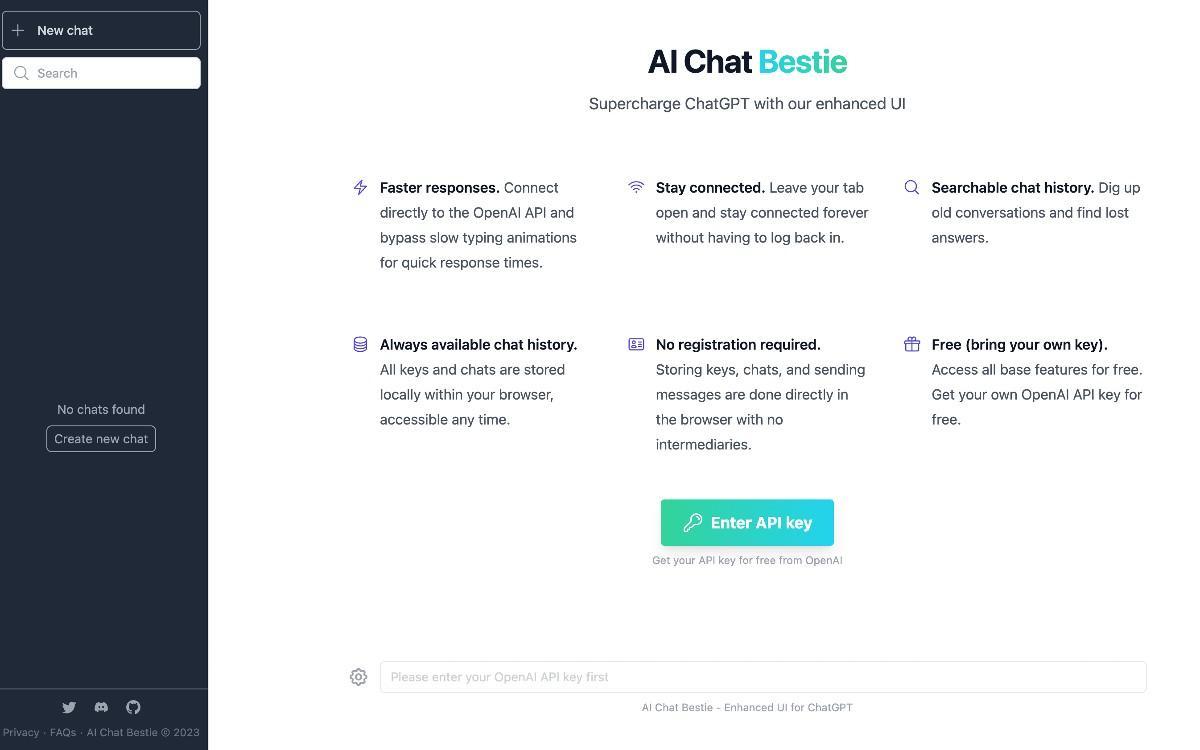Click the plus icon beside New chat

click(x=18, y=30)
